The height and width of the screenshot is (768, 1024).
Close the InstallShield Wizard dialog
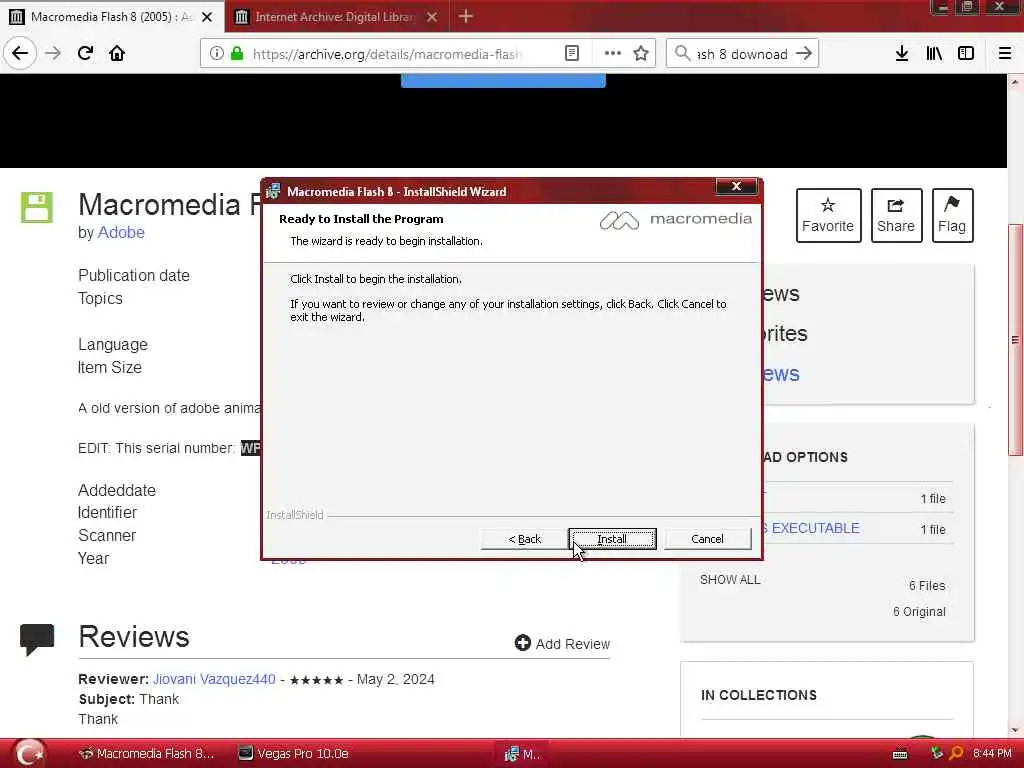click(x=736, y=187)
